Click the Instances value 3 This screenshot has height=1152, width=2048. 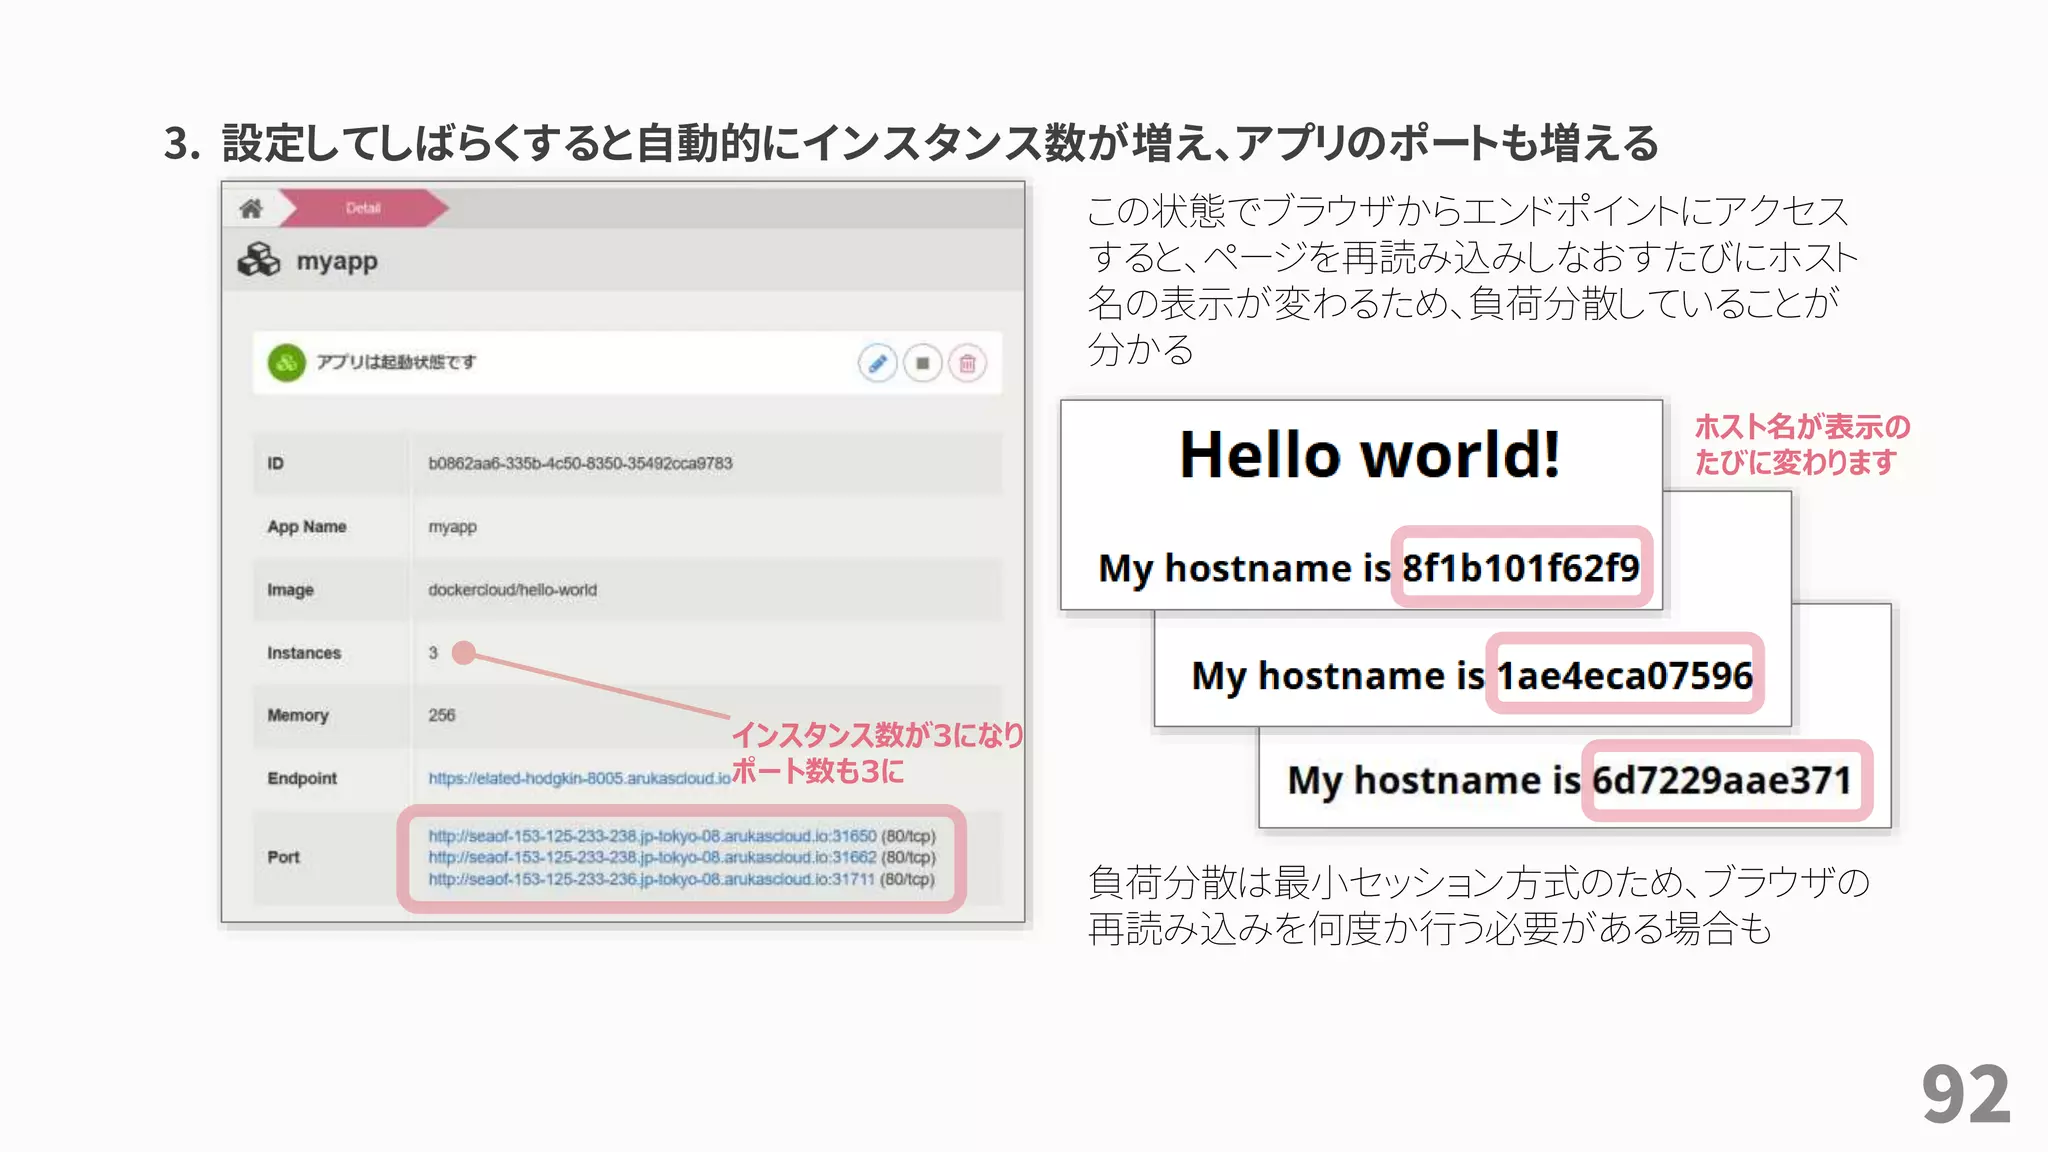(x=433, y=652)
